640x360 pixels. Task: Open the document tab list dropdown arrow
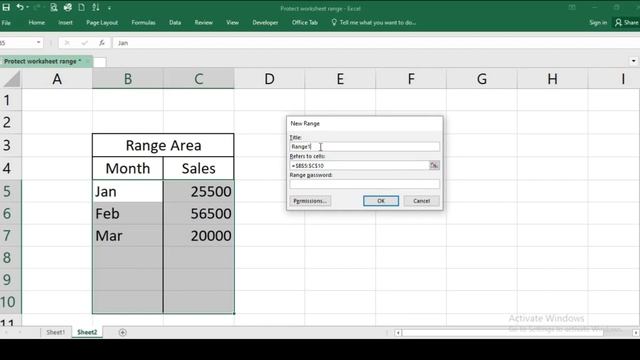coord(633,61)
